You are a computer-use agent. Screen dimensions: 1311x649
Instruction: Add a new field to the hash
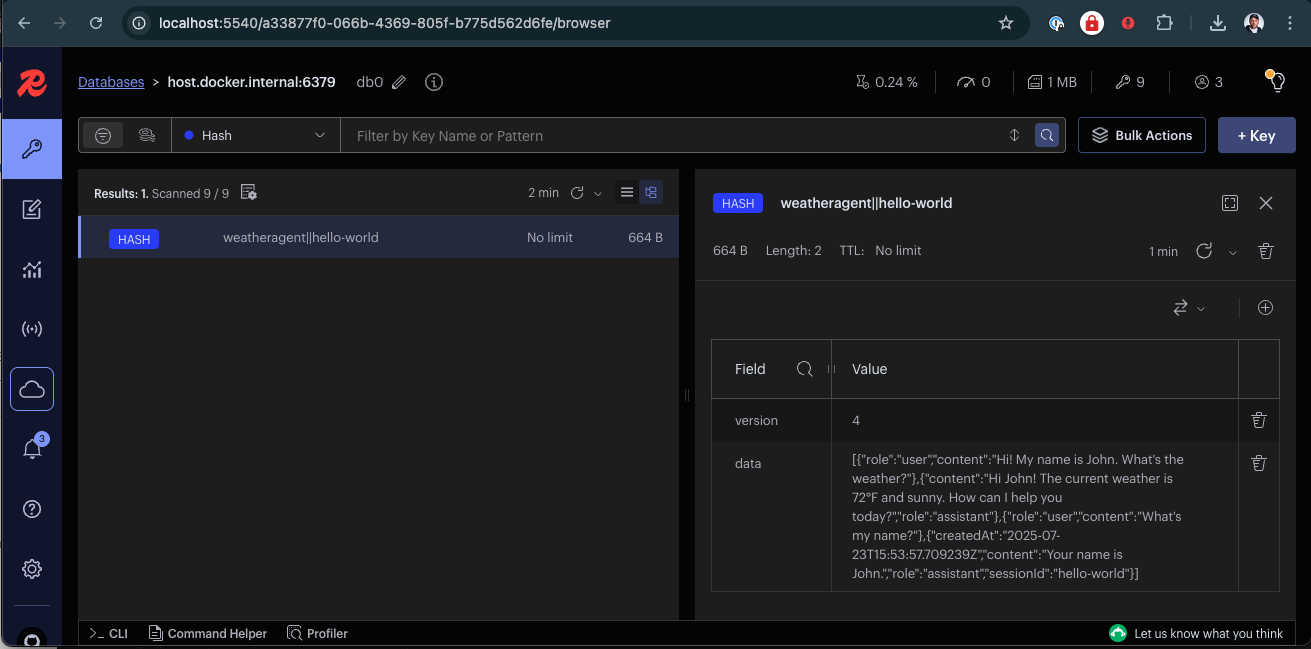pyautogui.click(x=1264, y=307)
